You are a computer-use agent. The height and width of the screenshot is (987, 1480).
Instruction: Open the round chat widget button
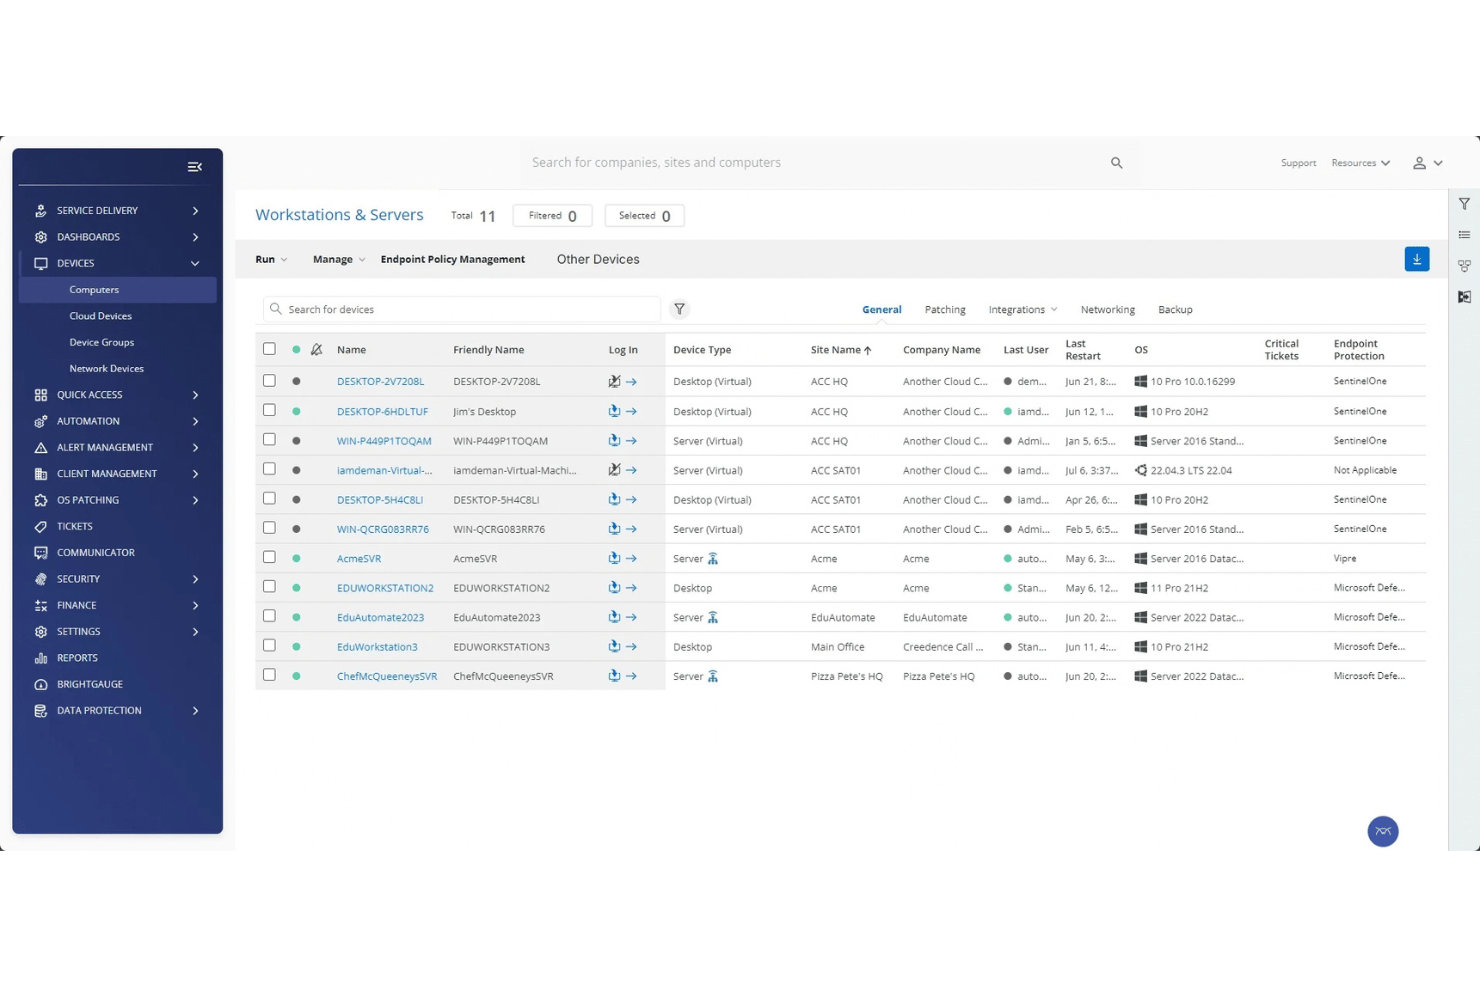[1383, 831]
